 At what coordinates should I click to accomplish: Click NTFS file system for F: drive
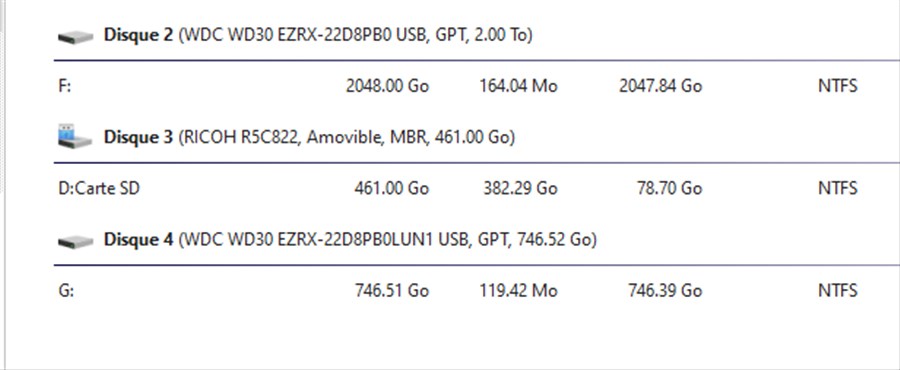837,86
